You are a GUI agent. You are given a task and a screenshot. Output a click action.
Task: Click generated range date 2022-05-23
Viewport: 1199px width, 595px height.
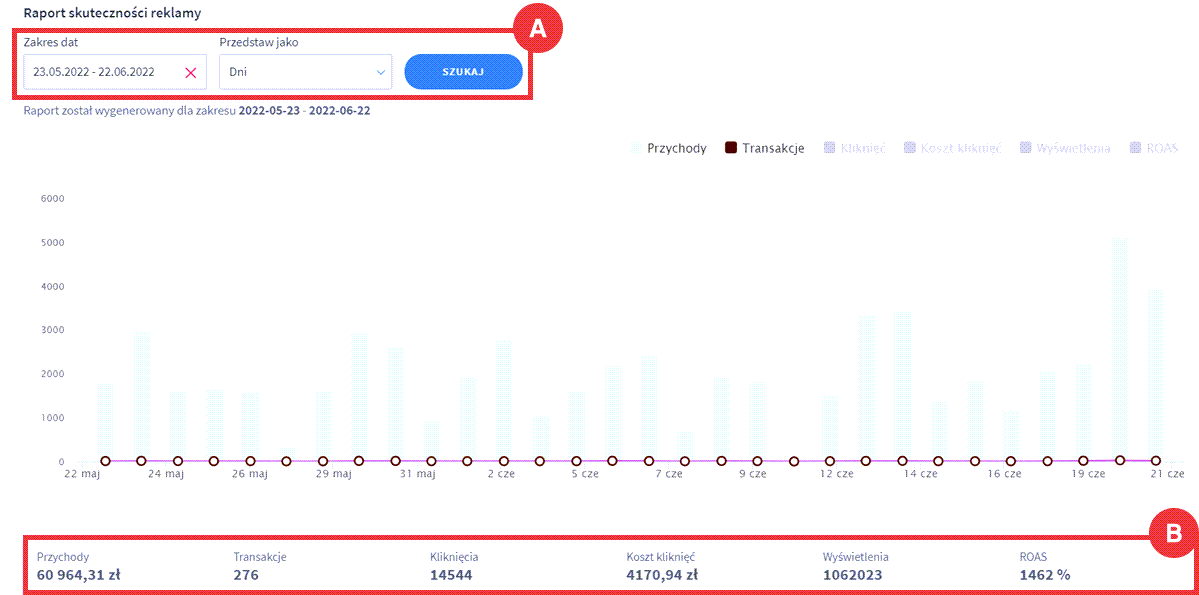pos(271,111)
